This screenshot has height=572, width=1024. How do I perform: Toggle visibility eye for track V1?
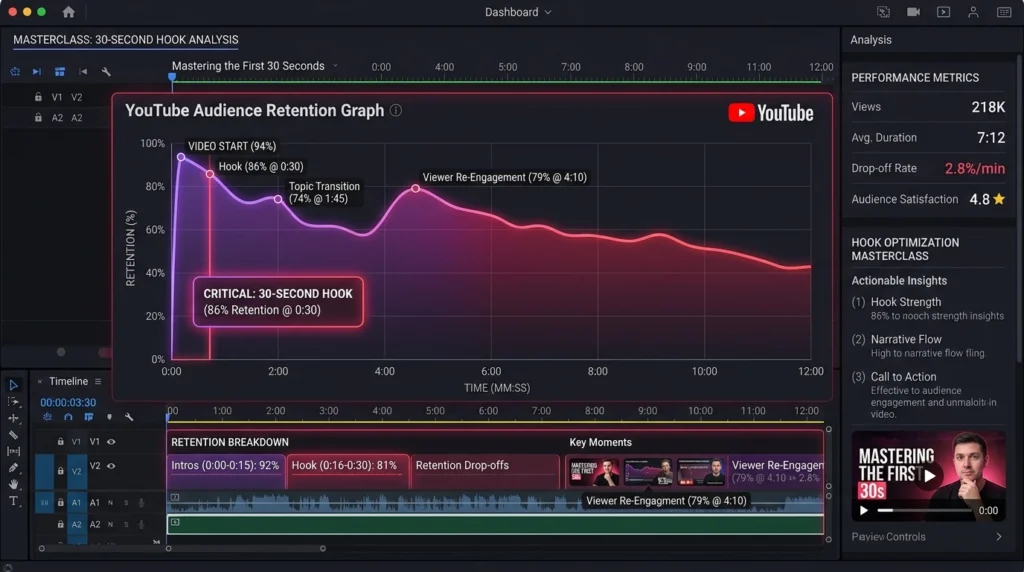[x=111, y=441]
